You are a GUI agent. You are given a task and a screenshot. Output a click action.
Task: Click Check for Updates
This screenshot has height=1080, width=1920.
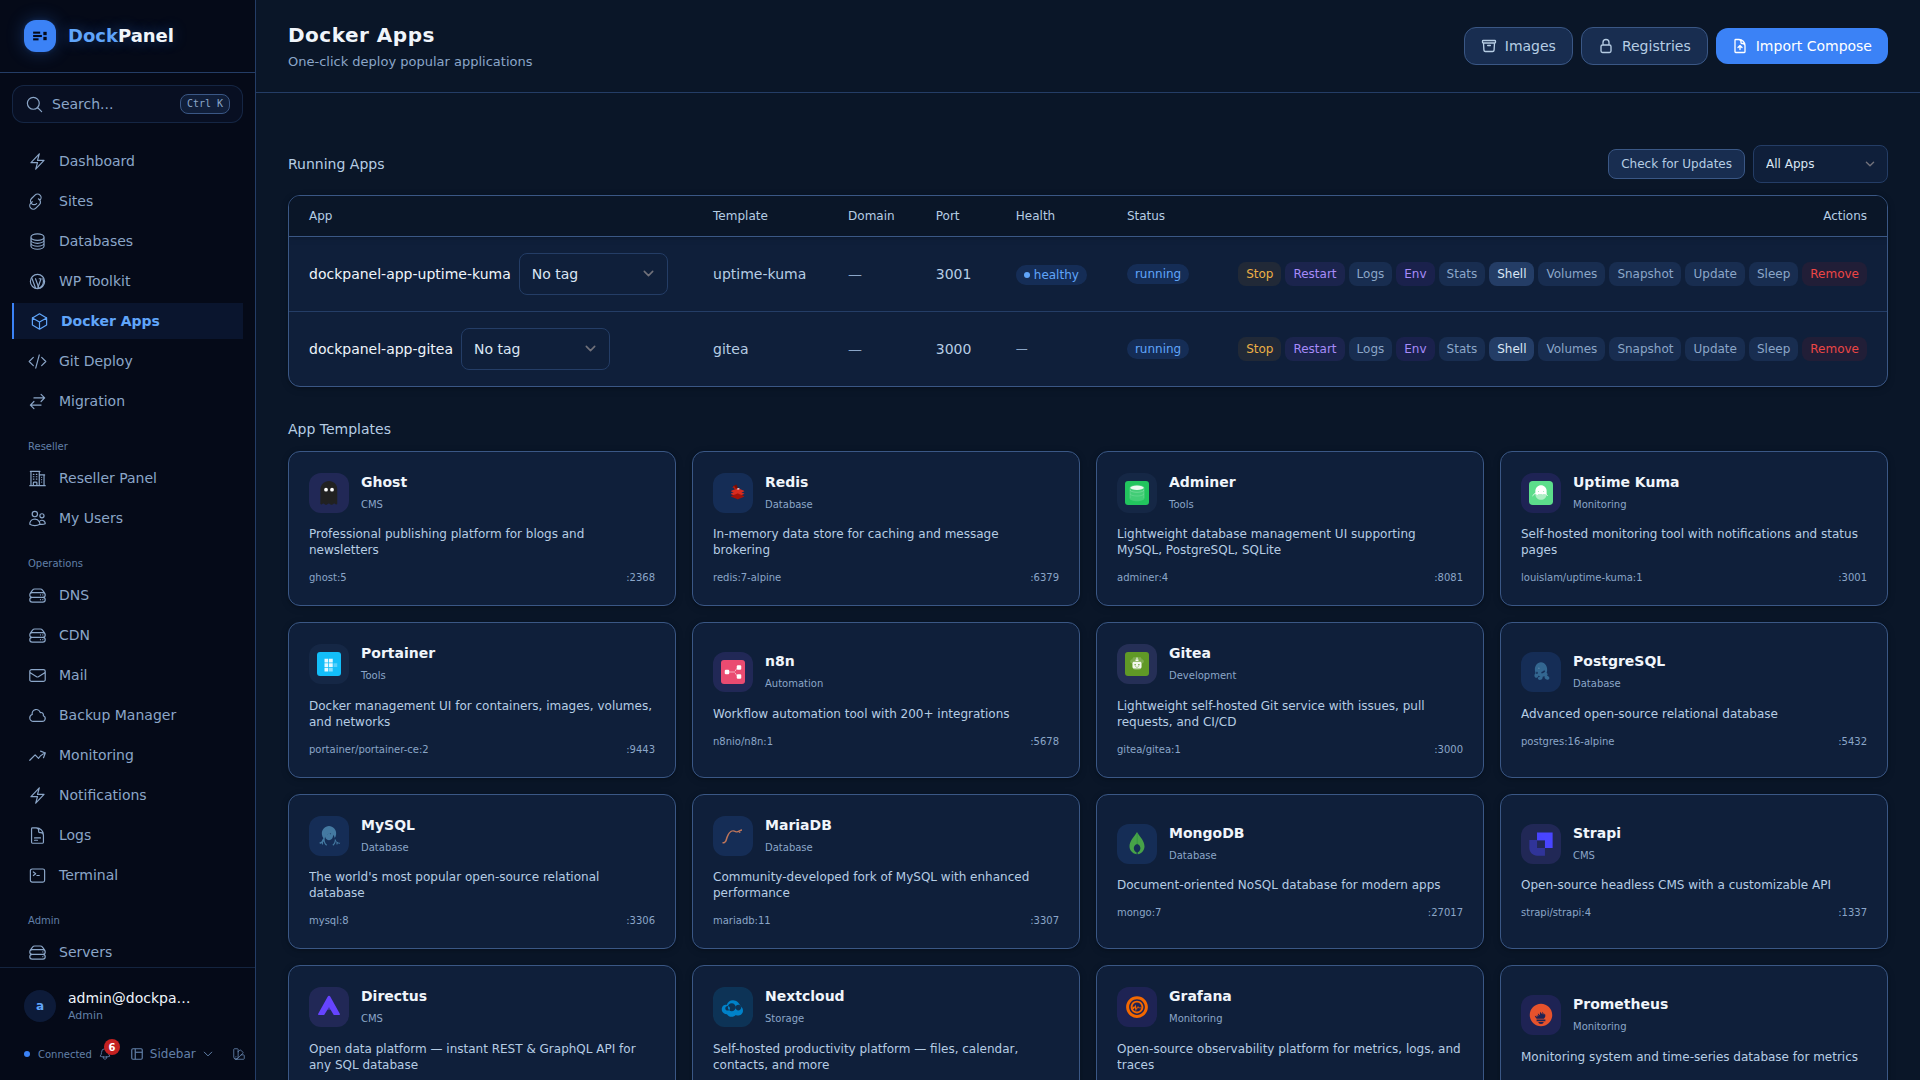1676,164
